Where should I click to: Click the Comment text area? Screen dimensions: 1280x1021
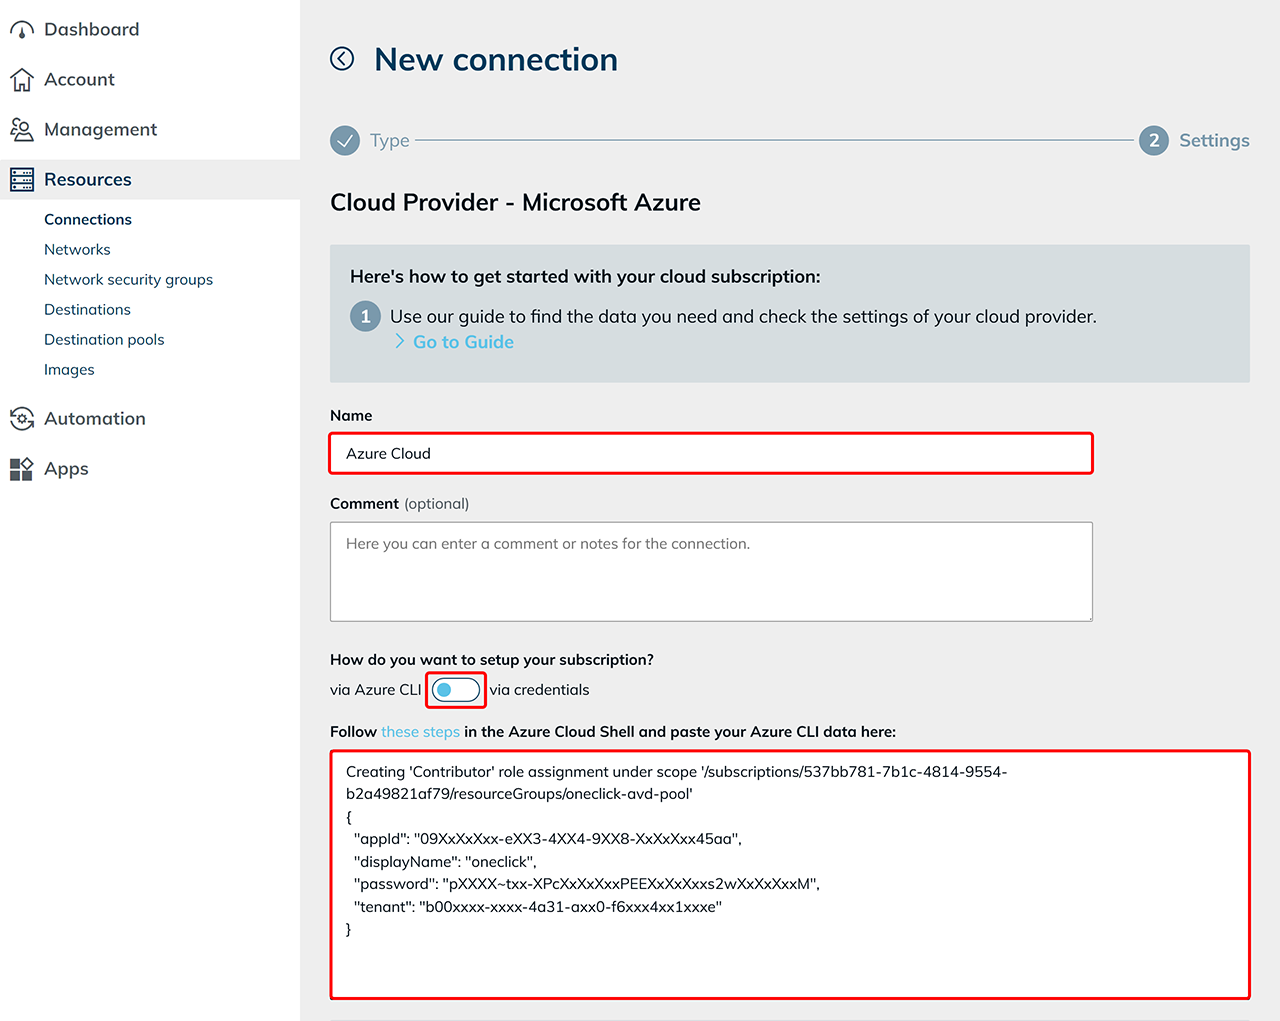tap(711, 571)
